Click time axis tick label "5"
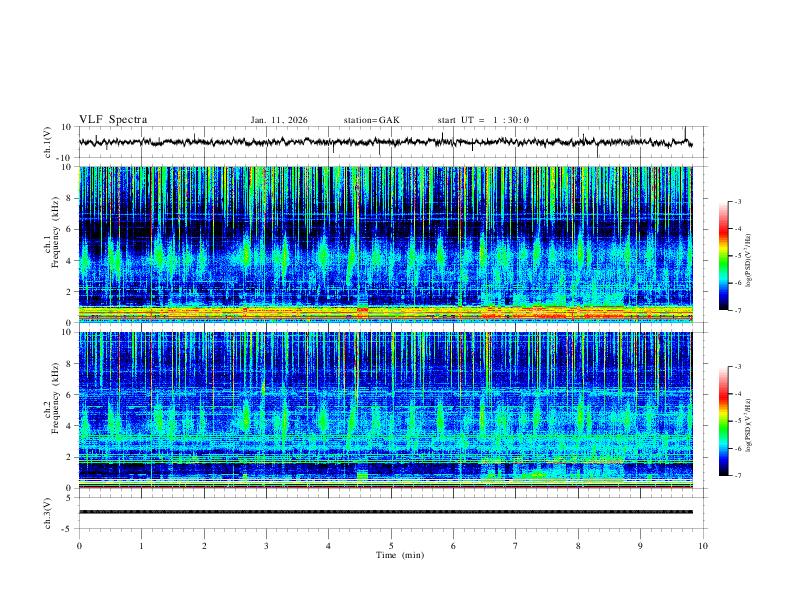The width and height of the screenshot is (792, 612). [x=391, y=546]
